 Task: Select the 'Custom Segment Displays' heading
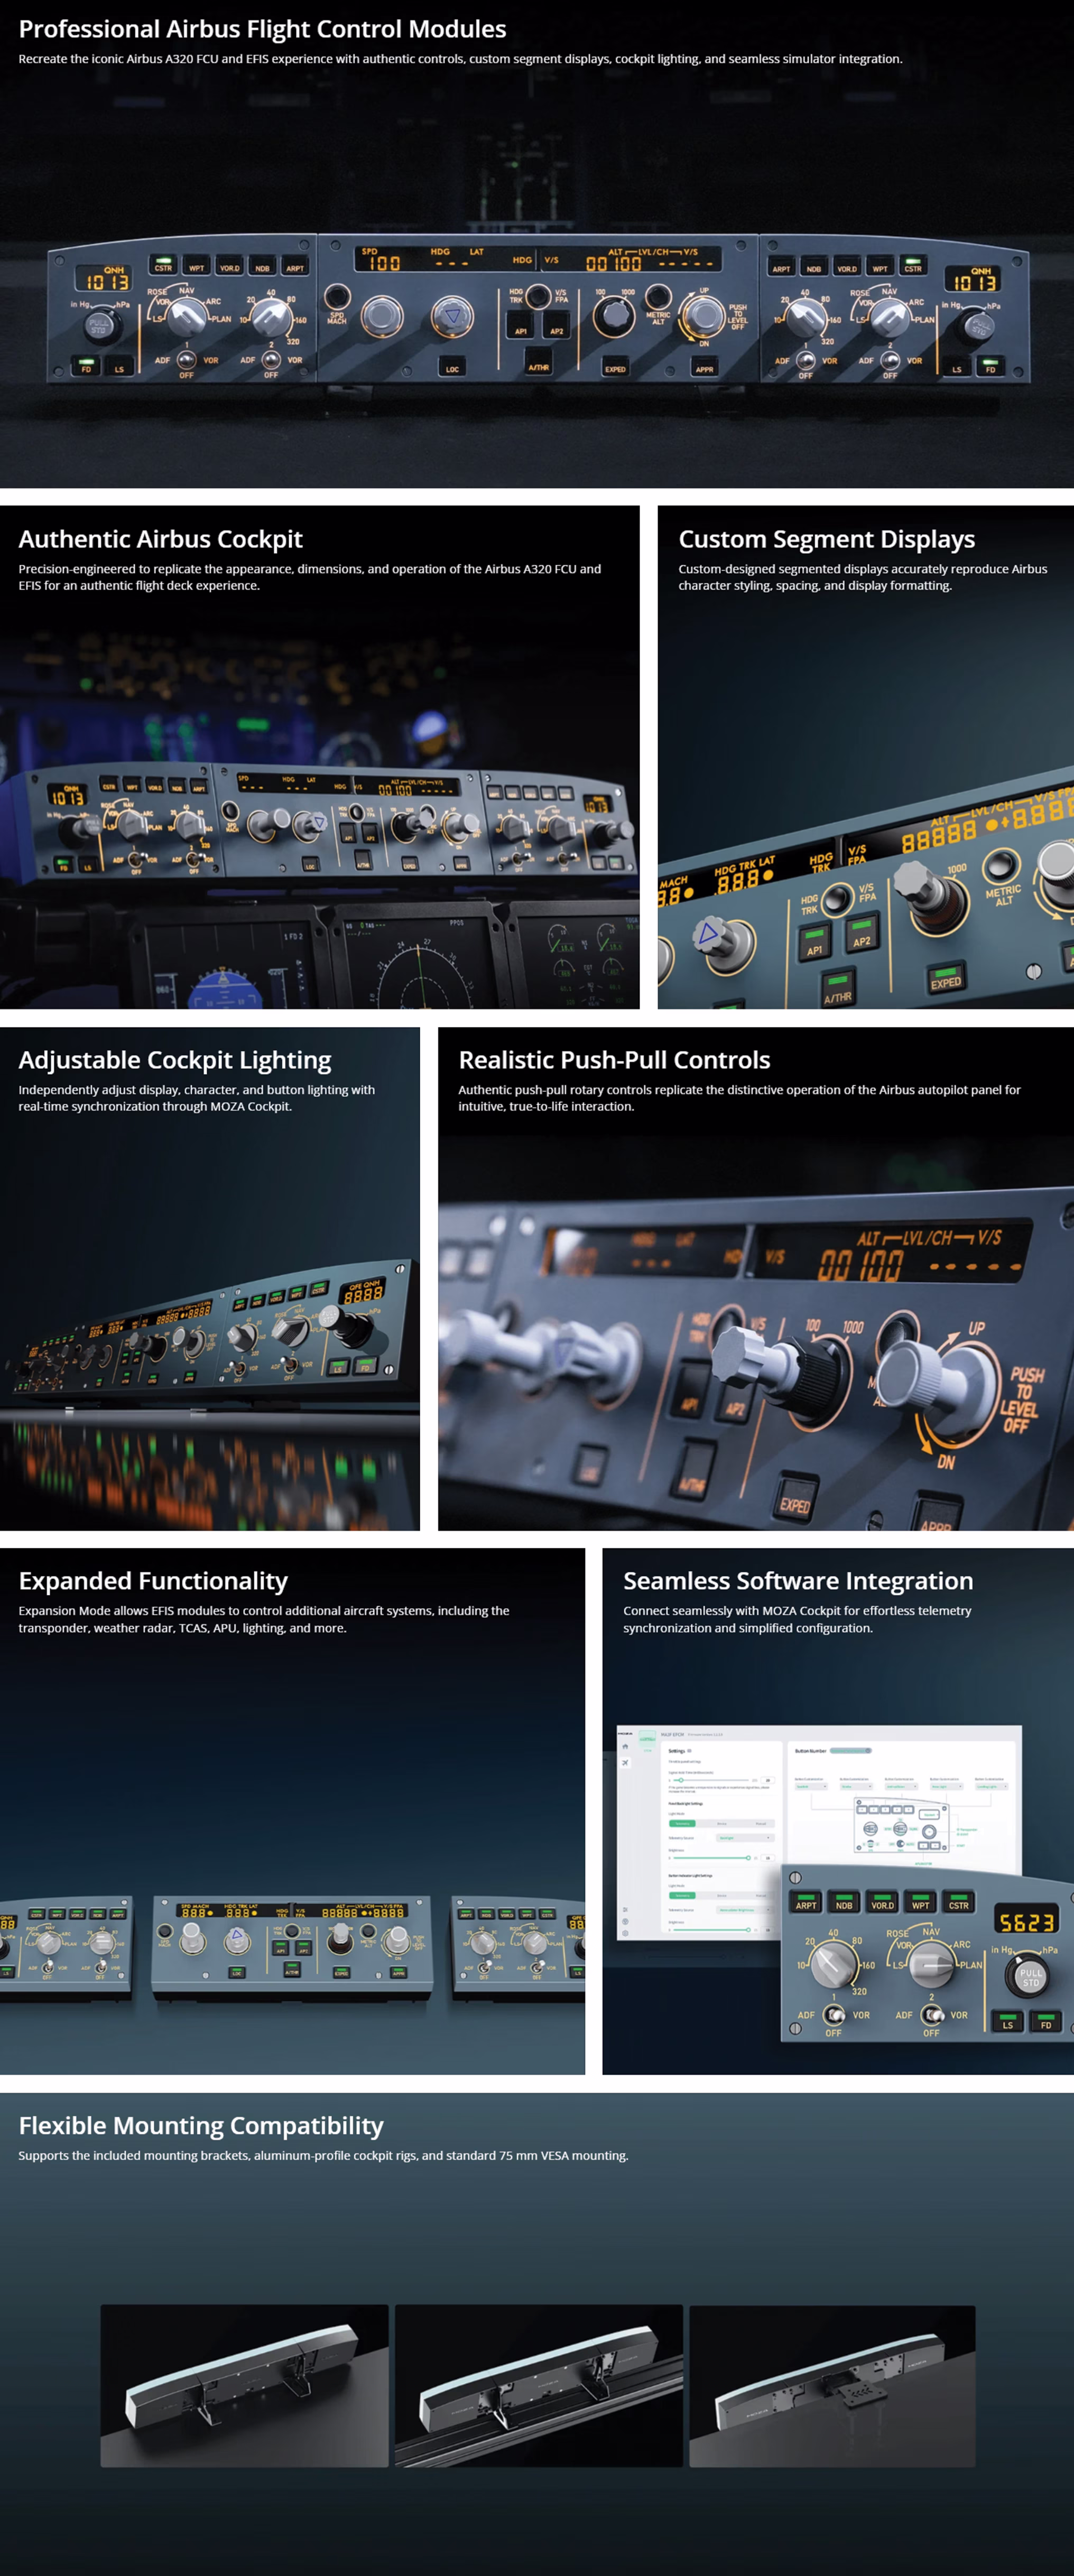pos(826,539)
